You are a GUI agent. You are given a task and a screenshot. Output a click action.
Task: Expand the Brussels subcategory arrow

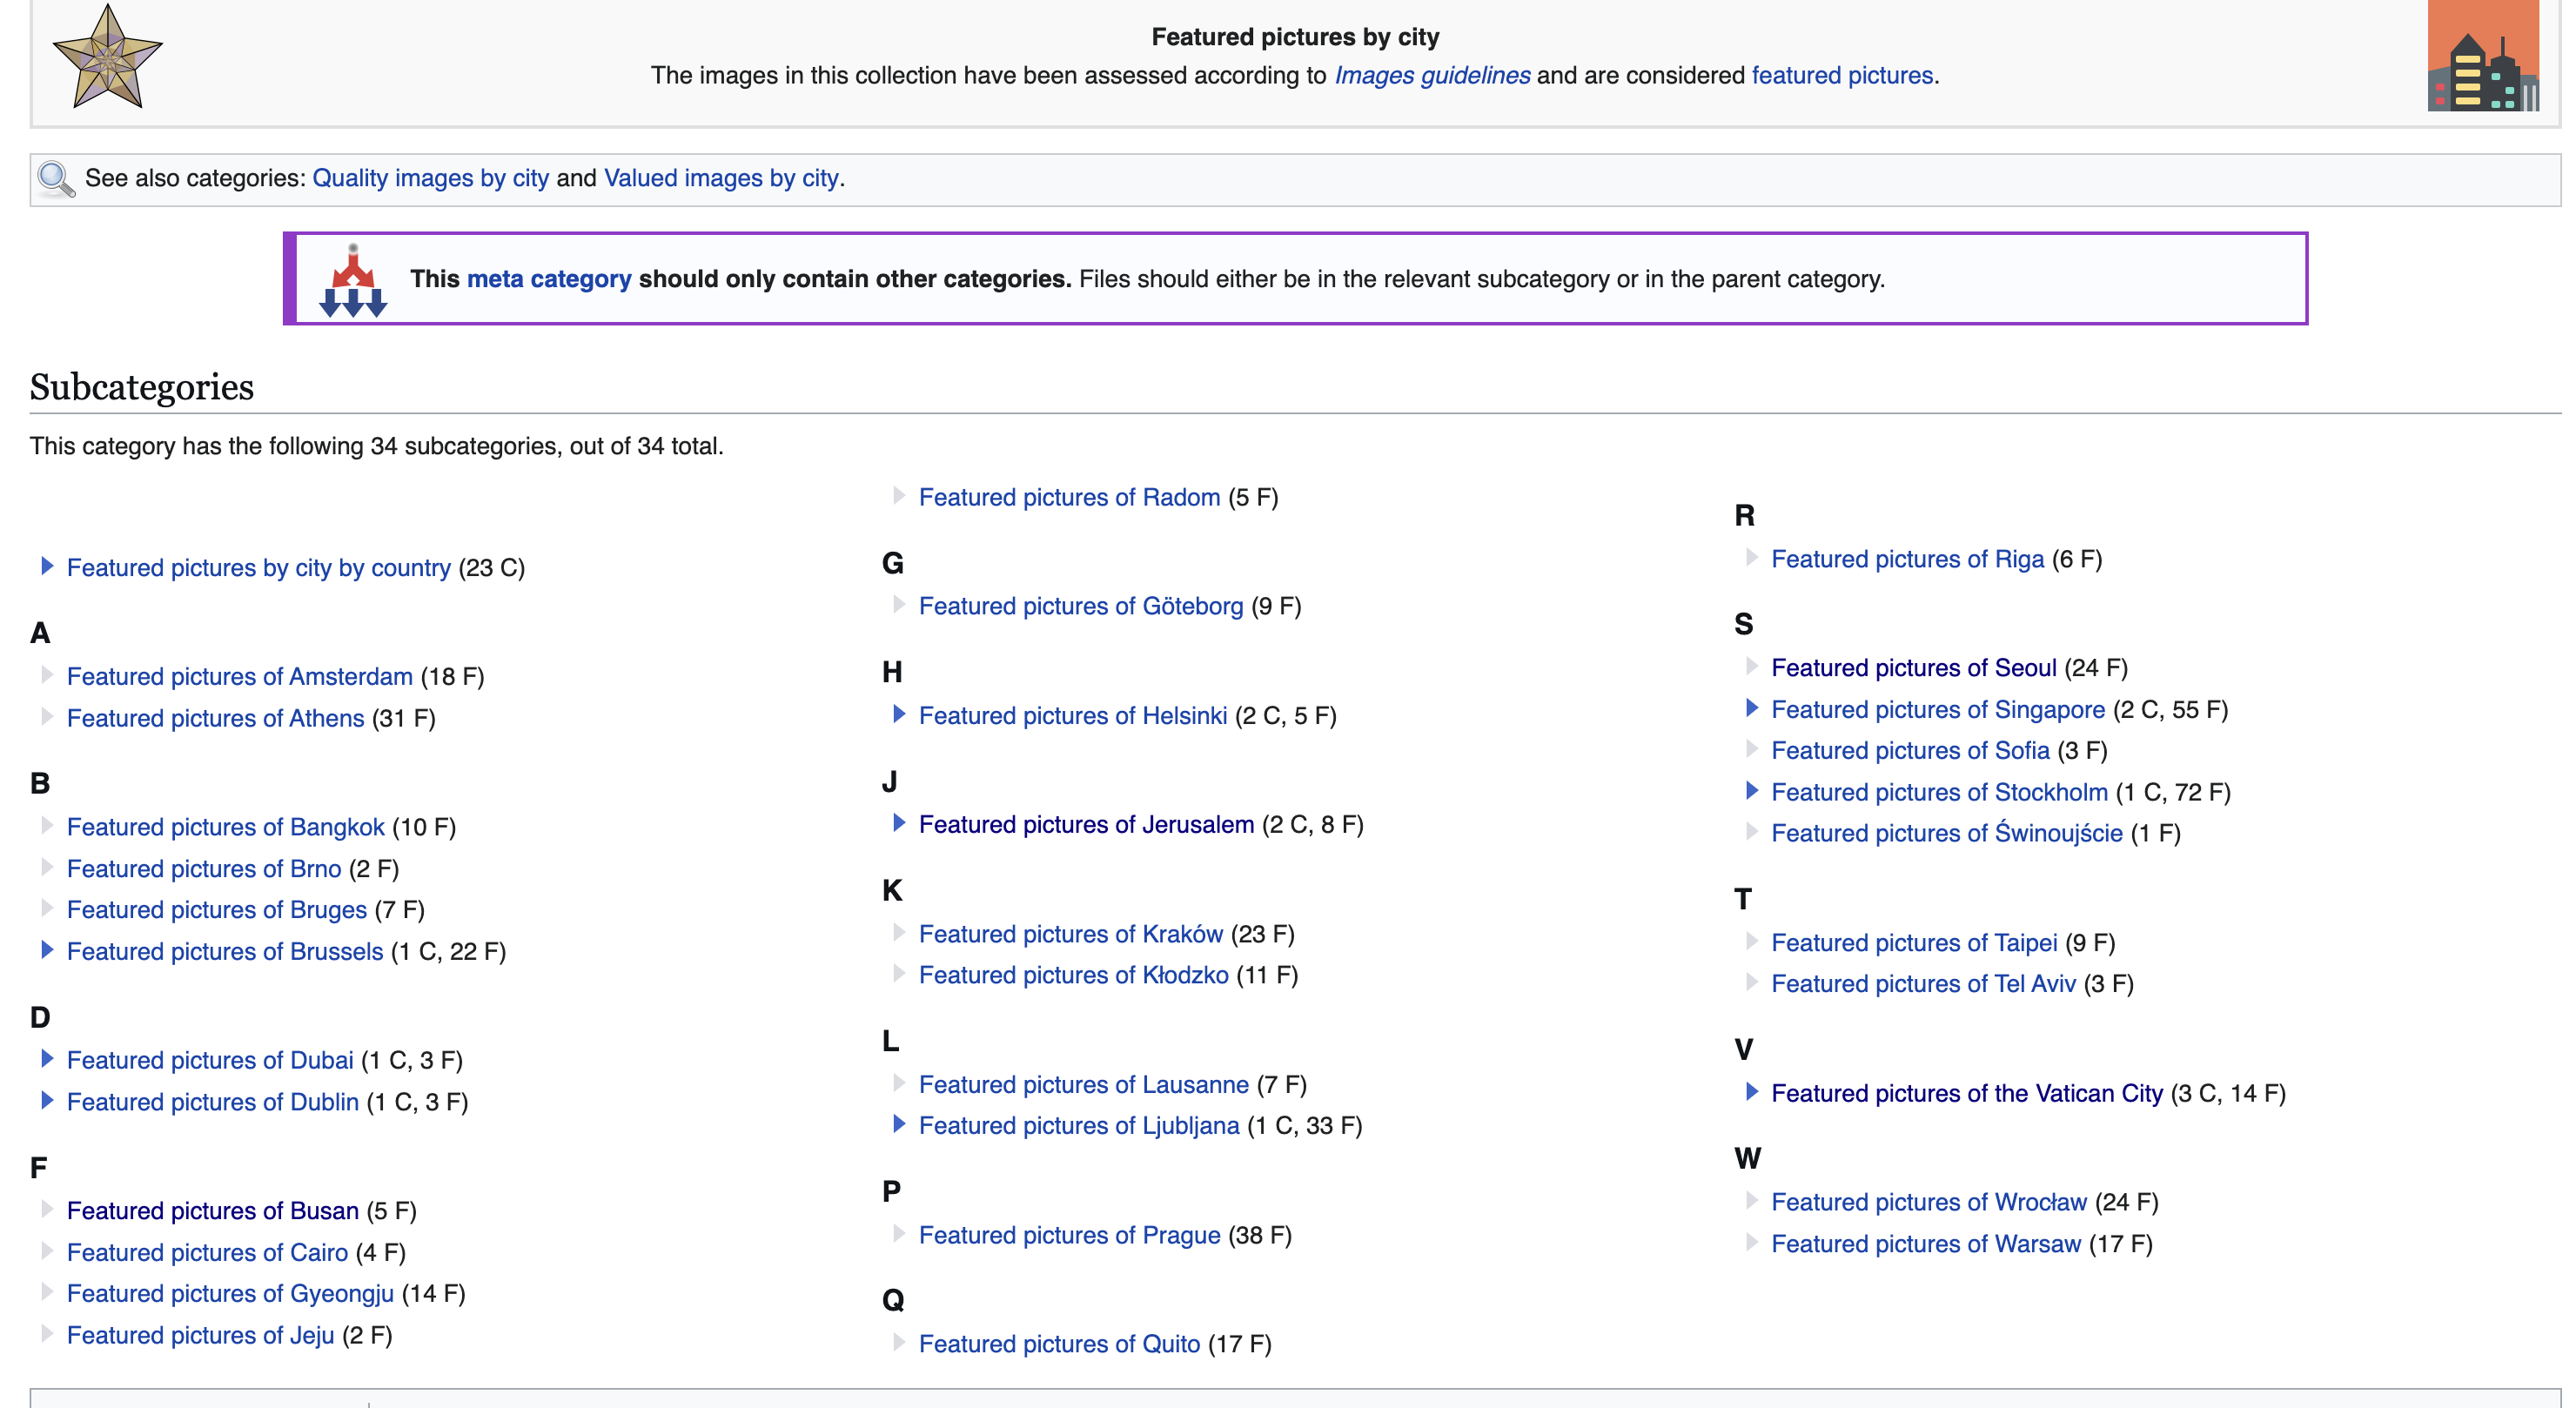46,950
